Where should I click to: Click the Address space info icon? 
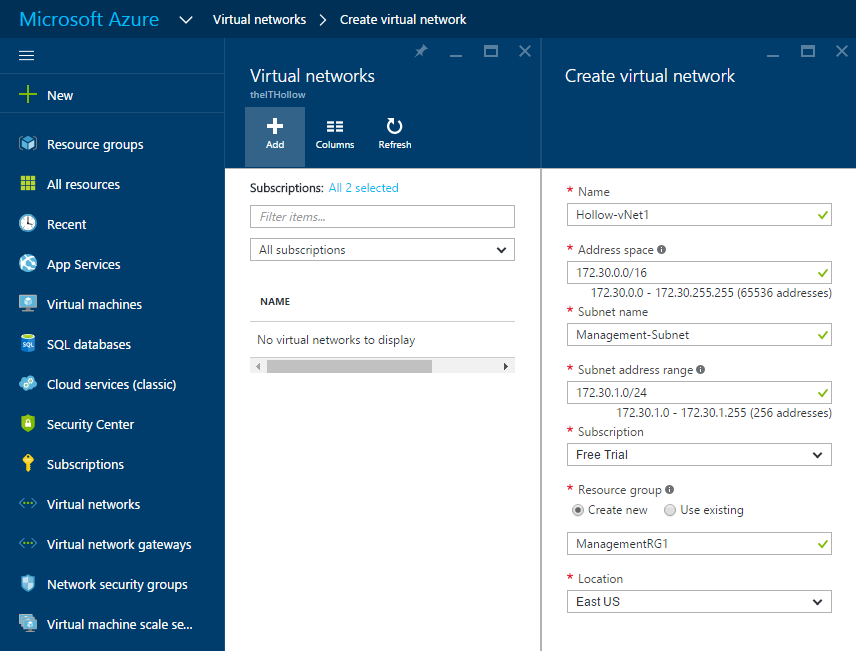point(662,250)
